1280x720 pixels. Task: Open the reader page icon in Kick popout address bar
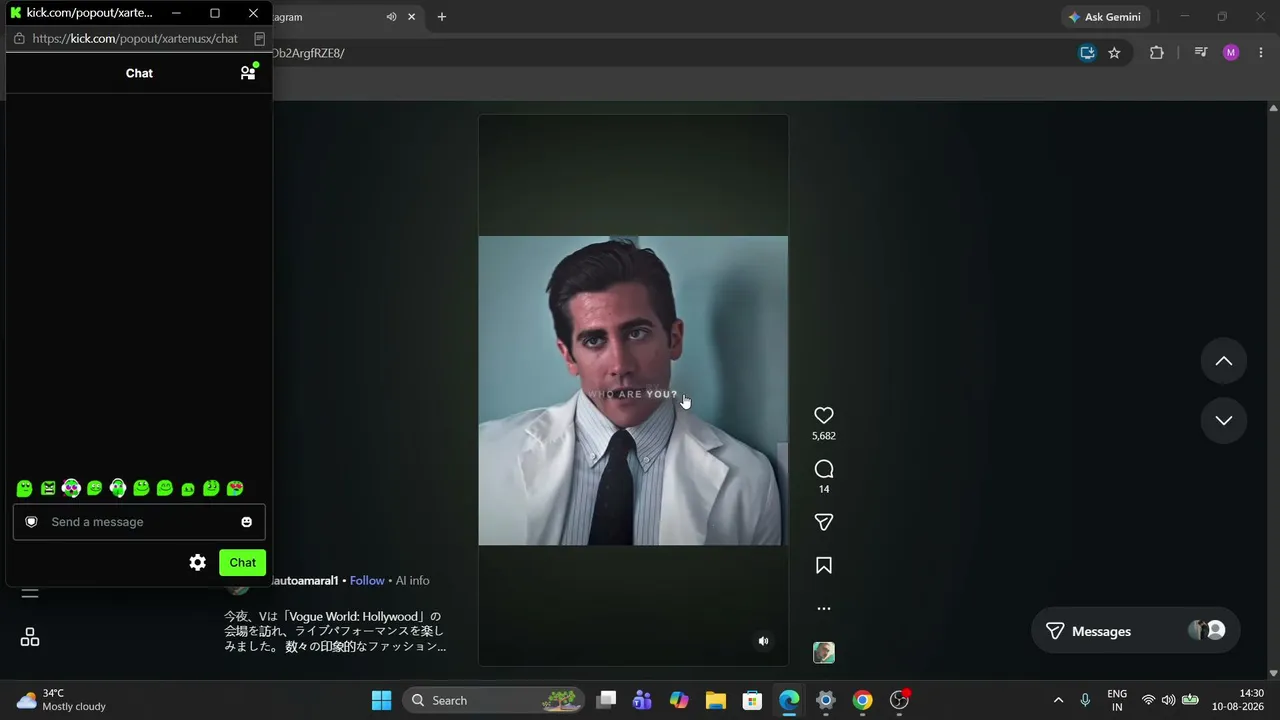(259, 38)
